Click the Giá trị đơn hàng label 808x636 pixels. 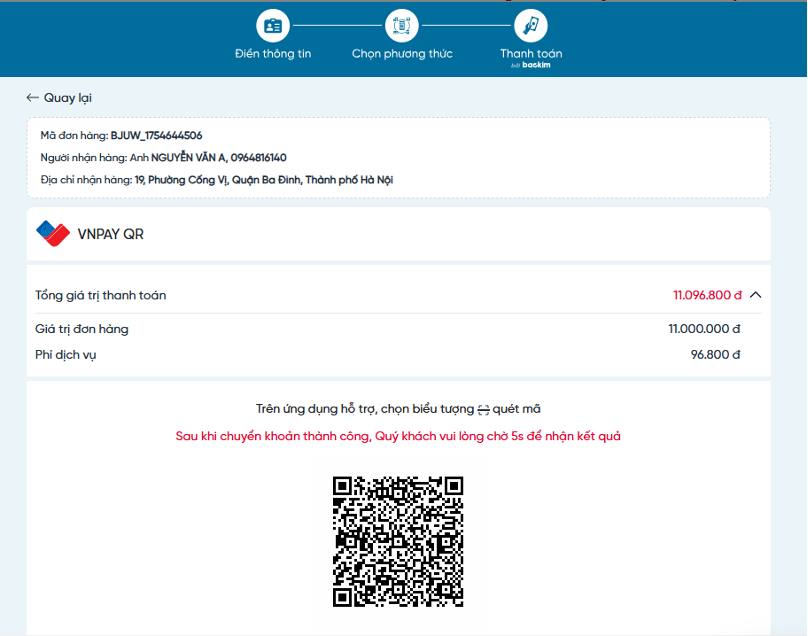[x=81, y=329]
